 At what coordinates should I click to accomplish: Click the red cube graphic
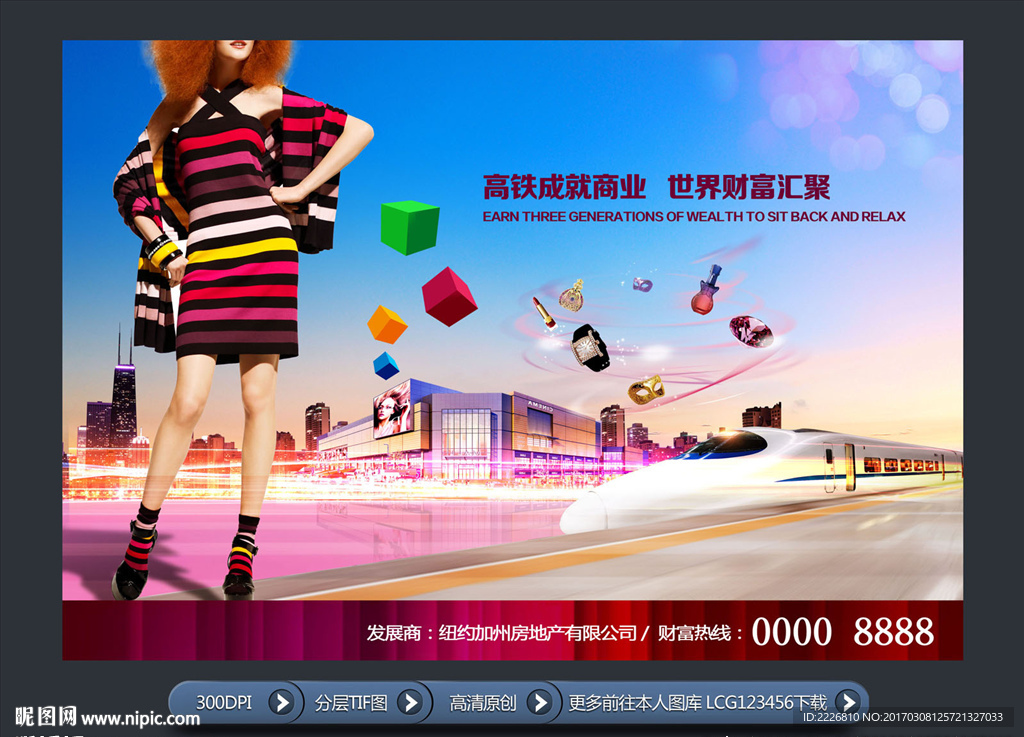click(449, 296)
